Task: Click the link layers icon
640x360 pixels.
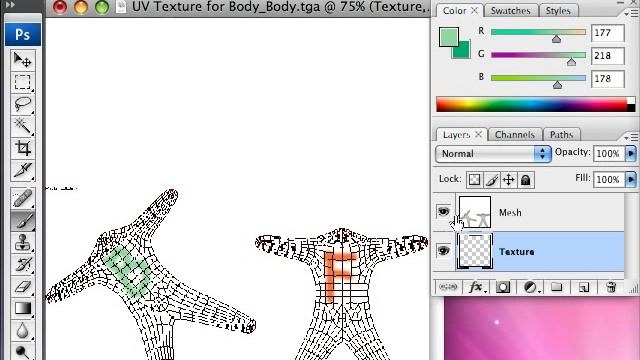Action: 448,287
